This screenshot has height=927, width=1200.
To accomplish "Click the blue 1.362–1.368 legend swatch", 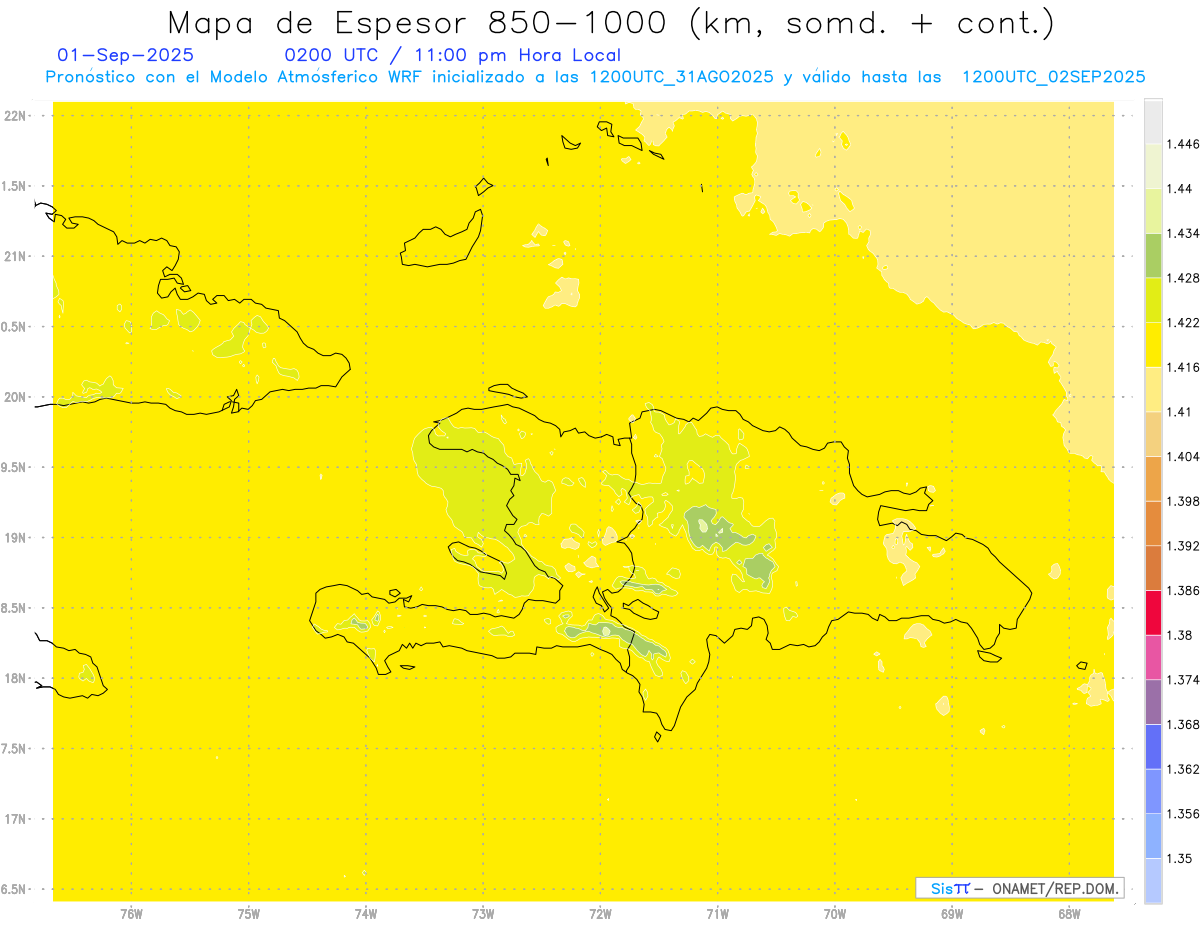I will tap(1153, 746).
